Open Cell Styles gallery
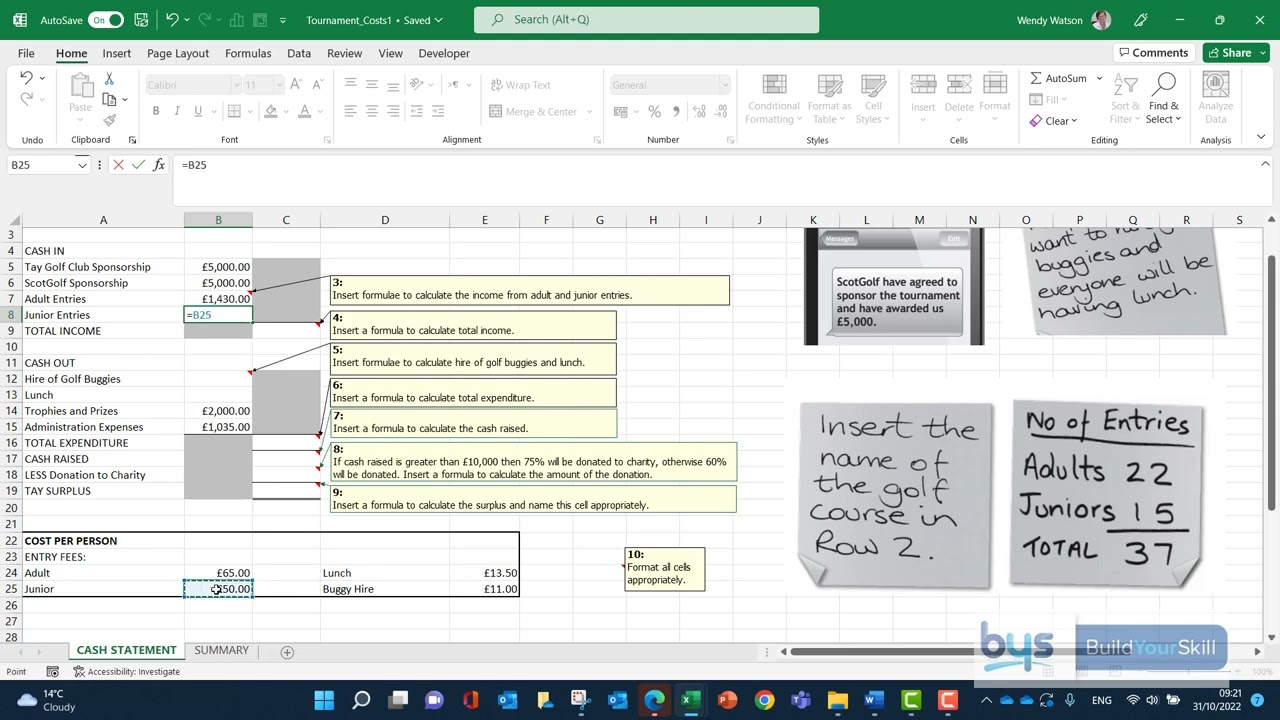The image size is (1280, 720). [873, 99]
